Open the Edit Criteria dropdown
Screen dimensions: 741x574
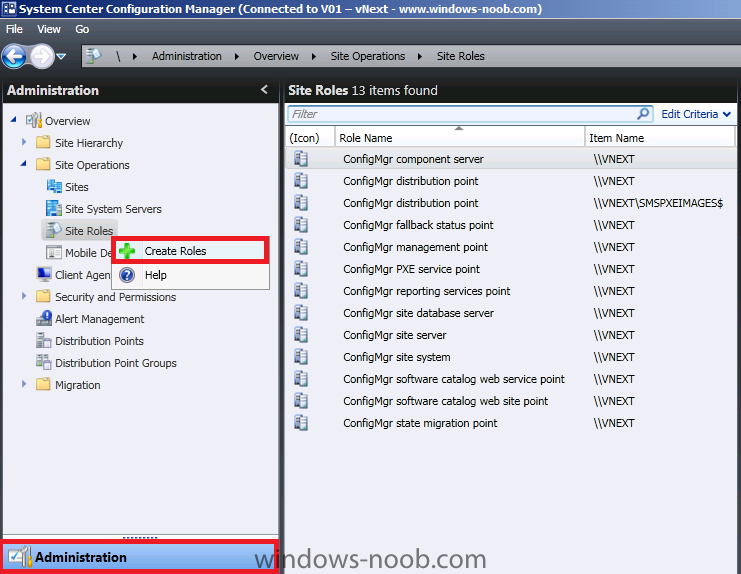point(696,114)
